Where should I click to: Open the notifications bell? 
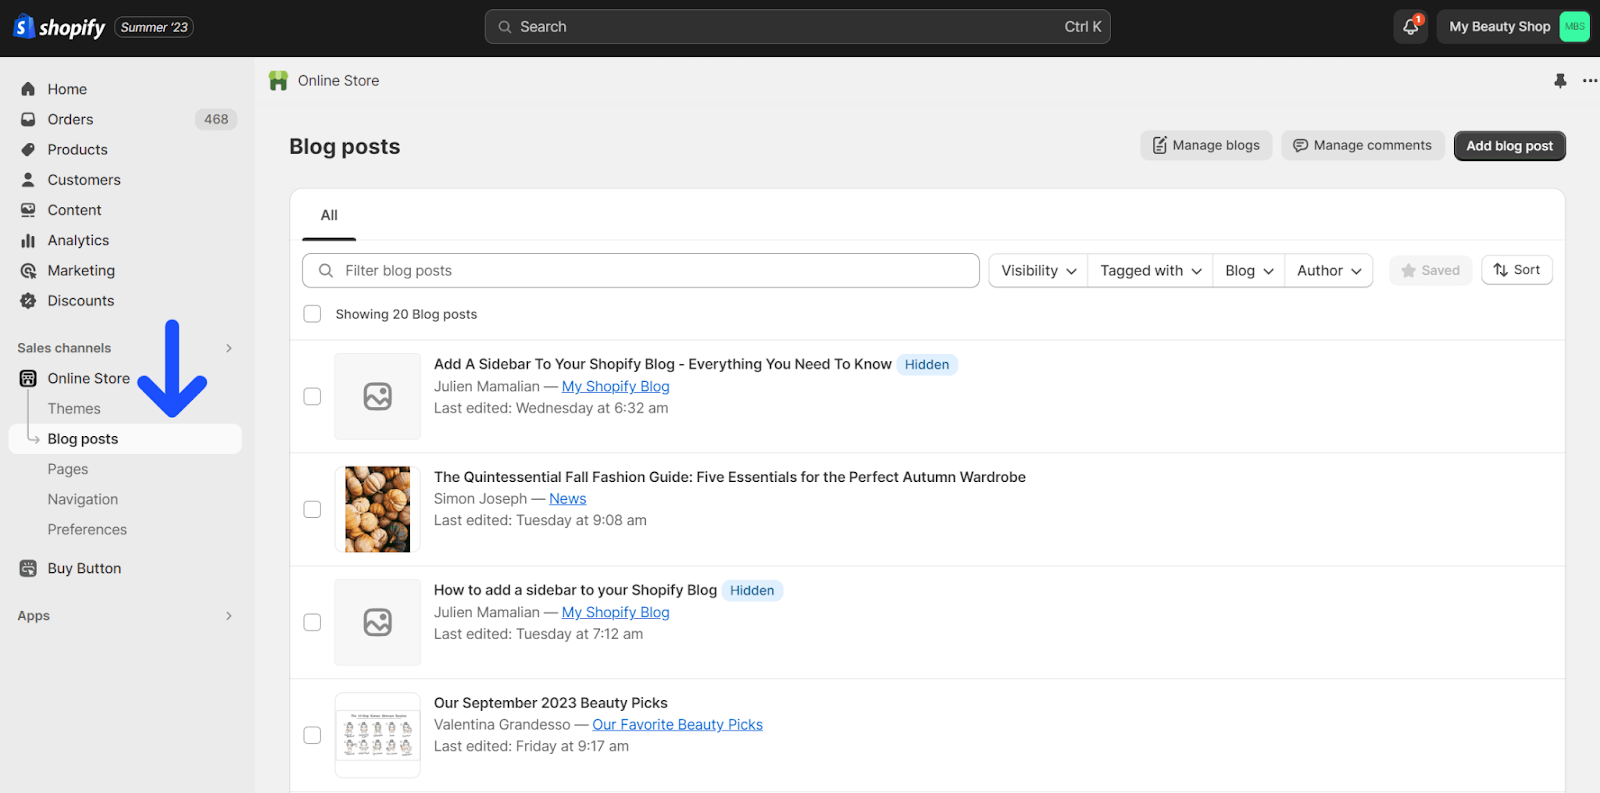point(1411,27)
